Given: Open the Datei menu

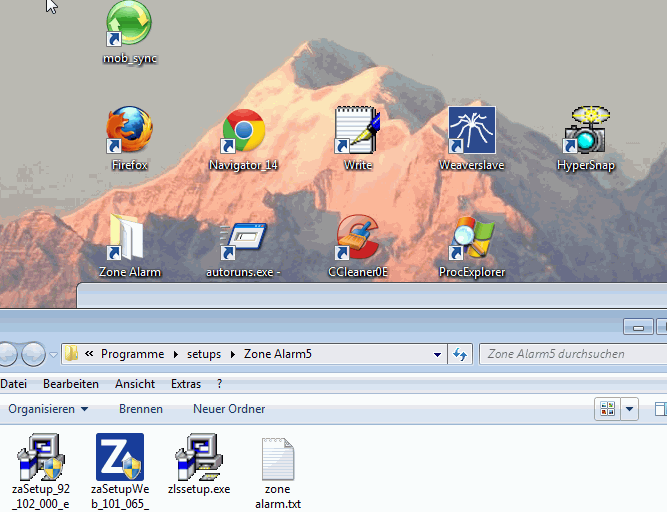Looking at the screenshot, I should coord(14,384).
